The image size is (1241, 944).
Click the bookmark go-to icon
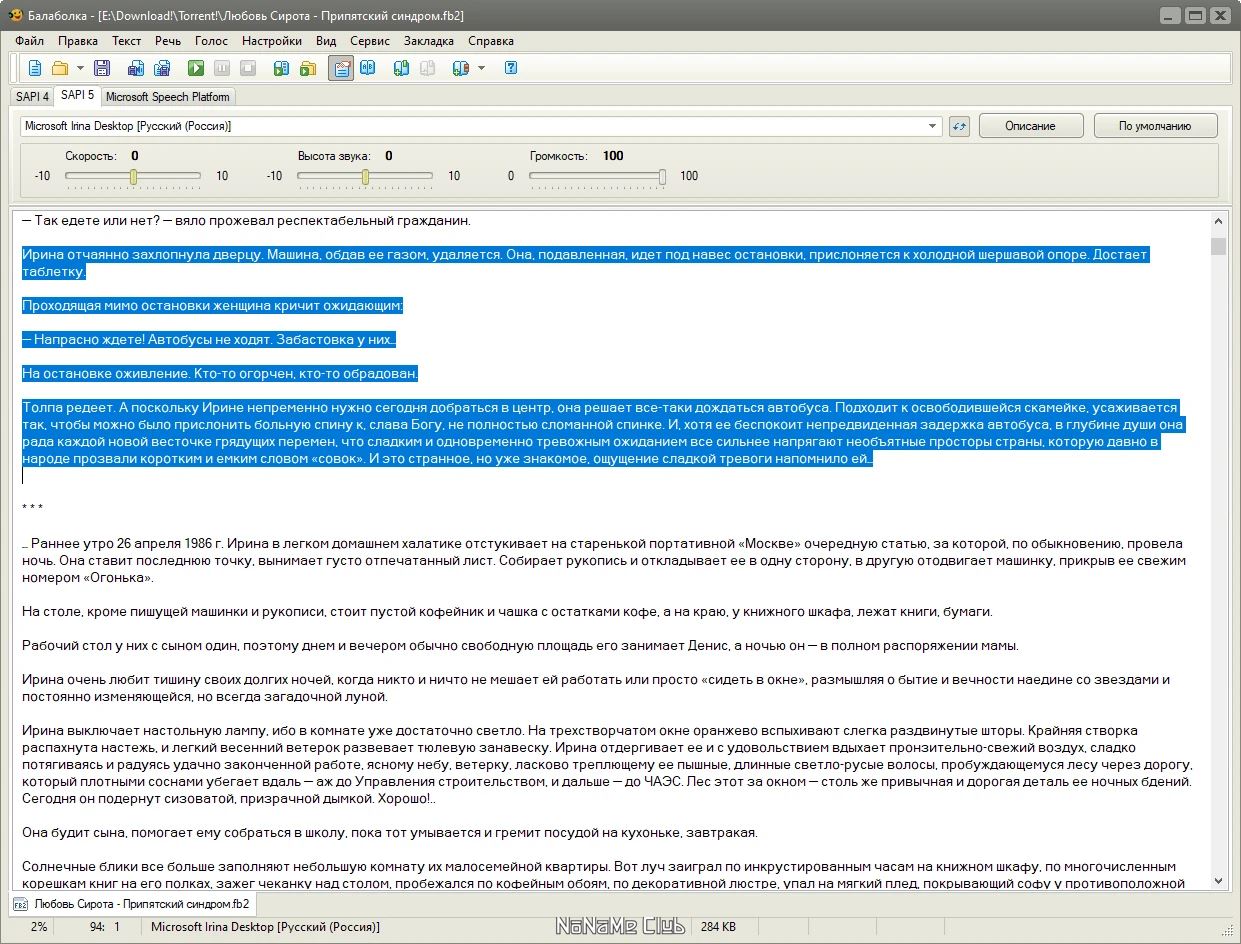[x=461, y=68]
